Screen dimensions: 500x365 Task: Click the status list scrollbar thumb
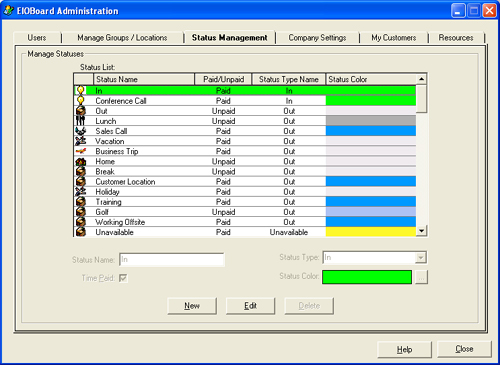click(421, 99)
